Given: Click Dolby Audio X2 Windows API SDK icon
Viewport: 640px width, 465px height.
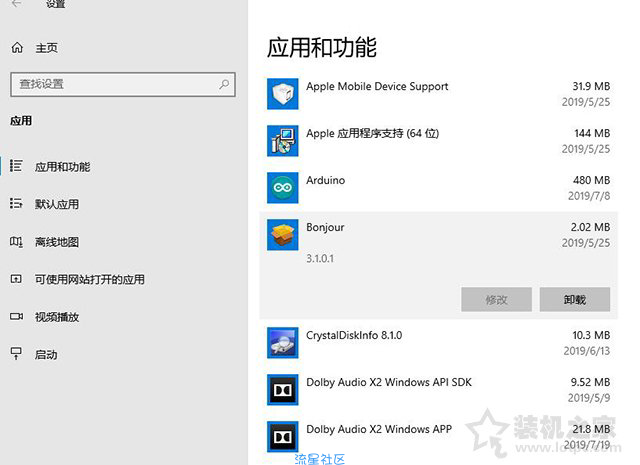Looking at the screenshot, I should click(282, 390).
